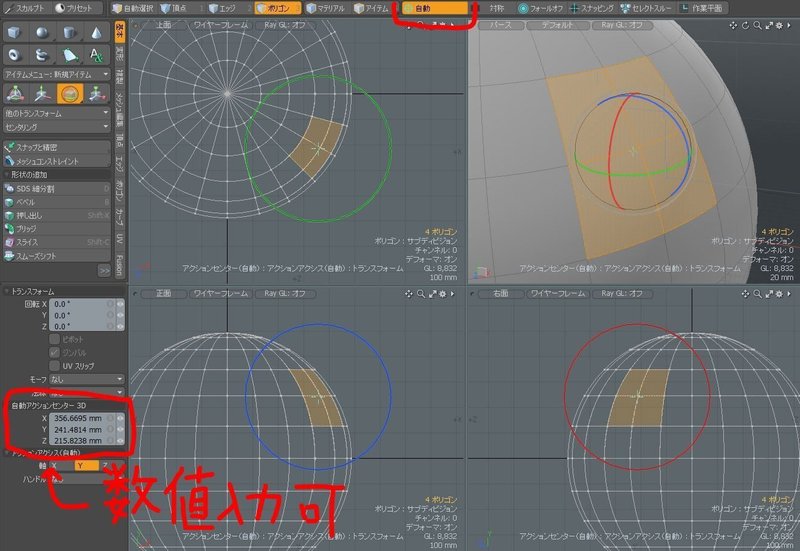Click the pan icon in front viewport
800x551 pixels.
[x=409, y=294]
